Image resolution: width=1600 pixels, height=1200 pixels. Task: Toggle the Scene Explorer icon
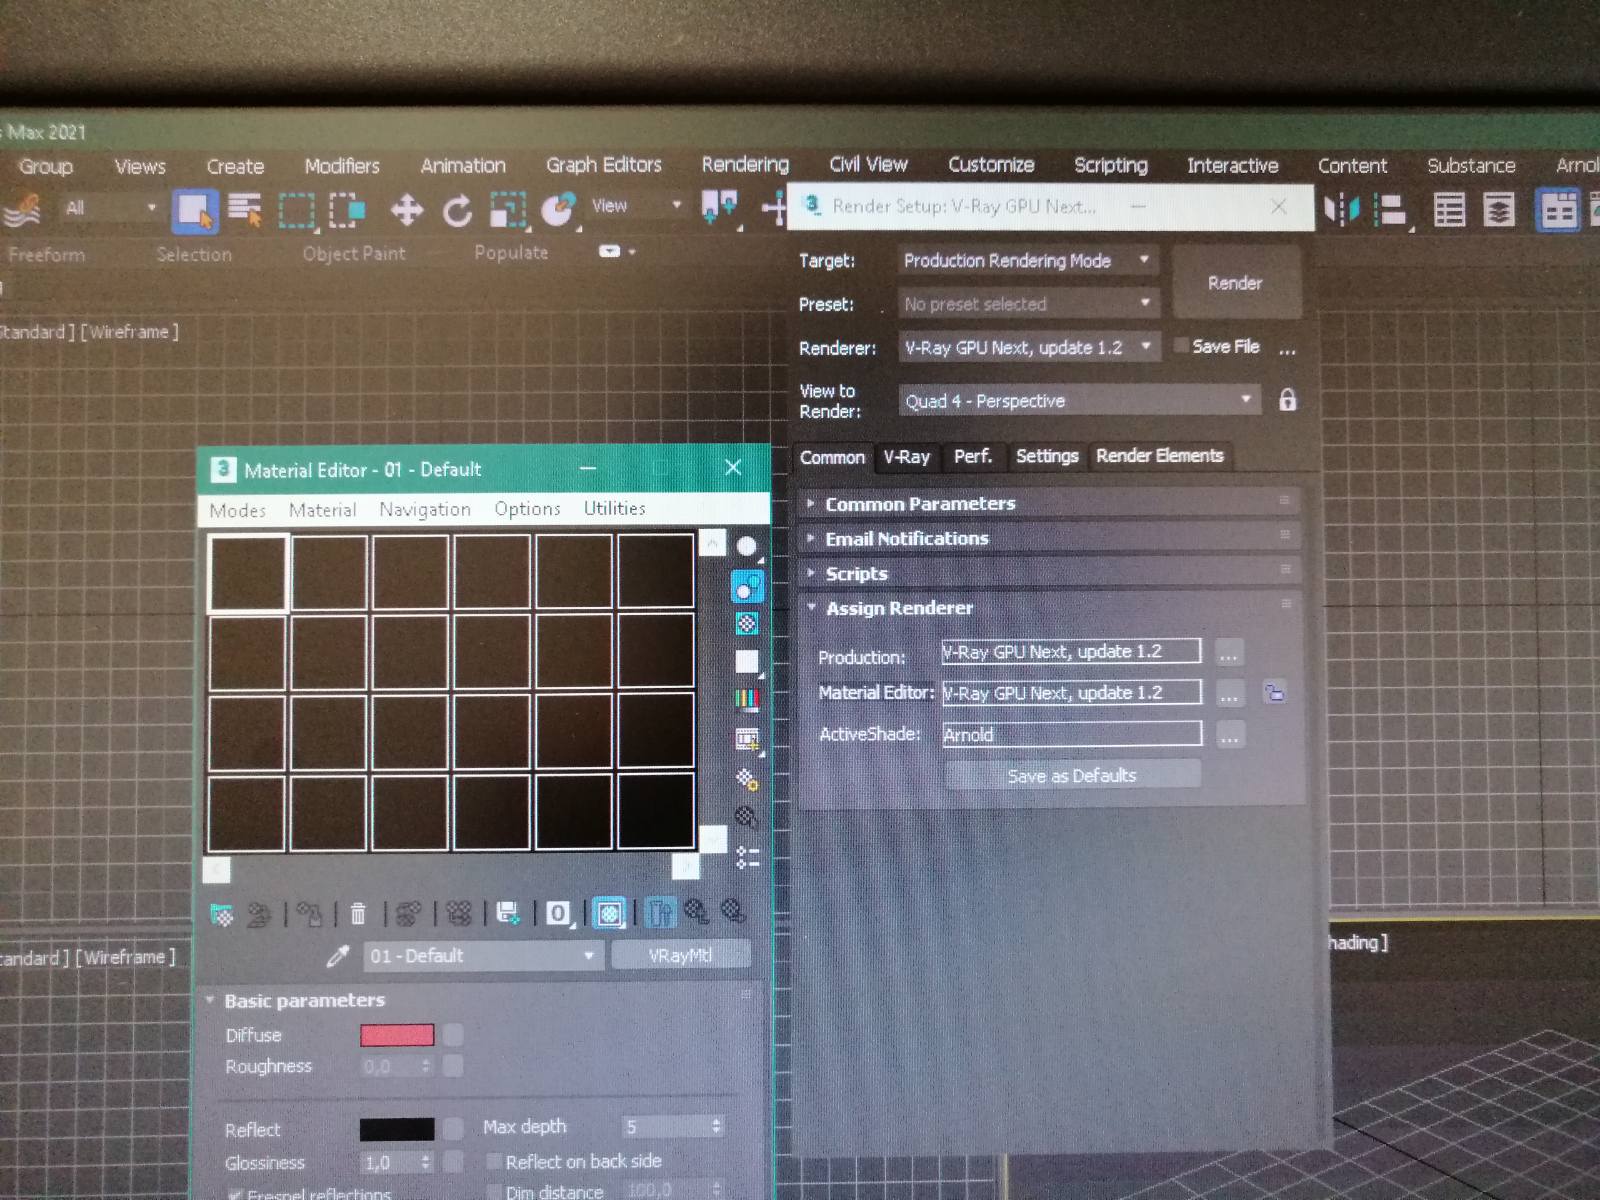click(x=1449, y=210)
